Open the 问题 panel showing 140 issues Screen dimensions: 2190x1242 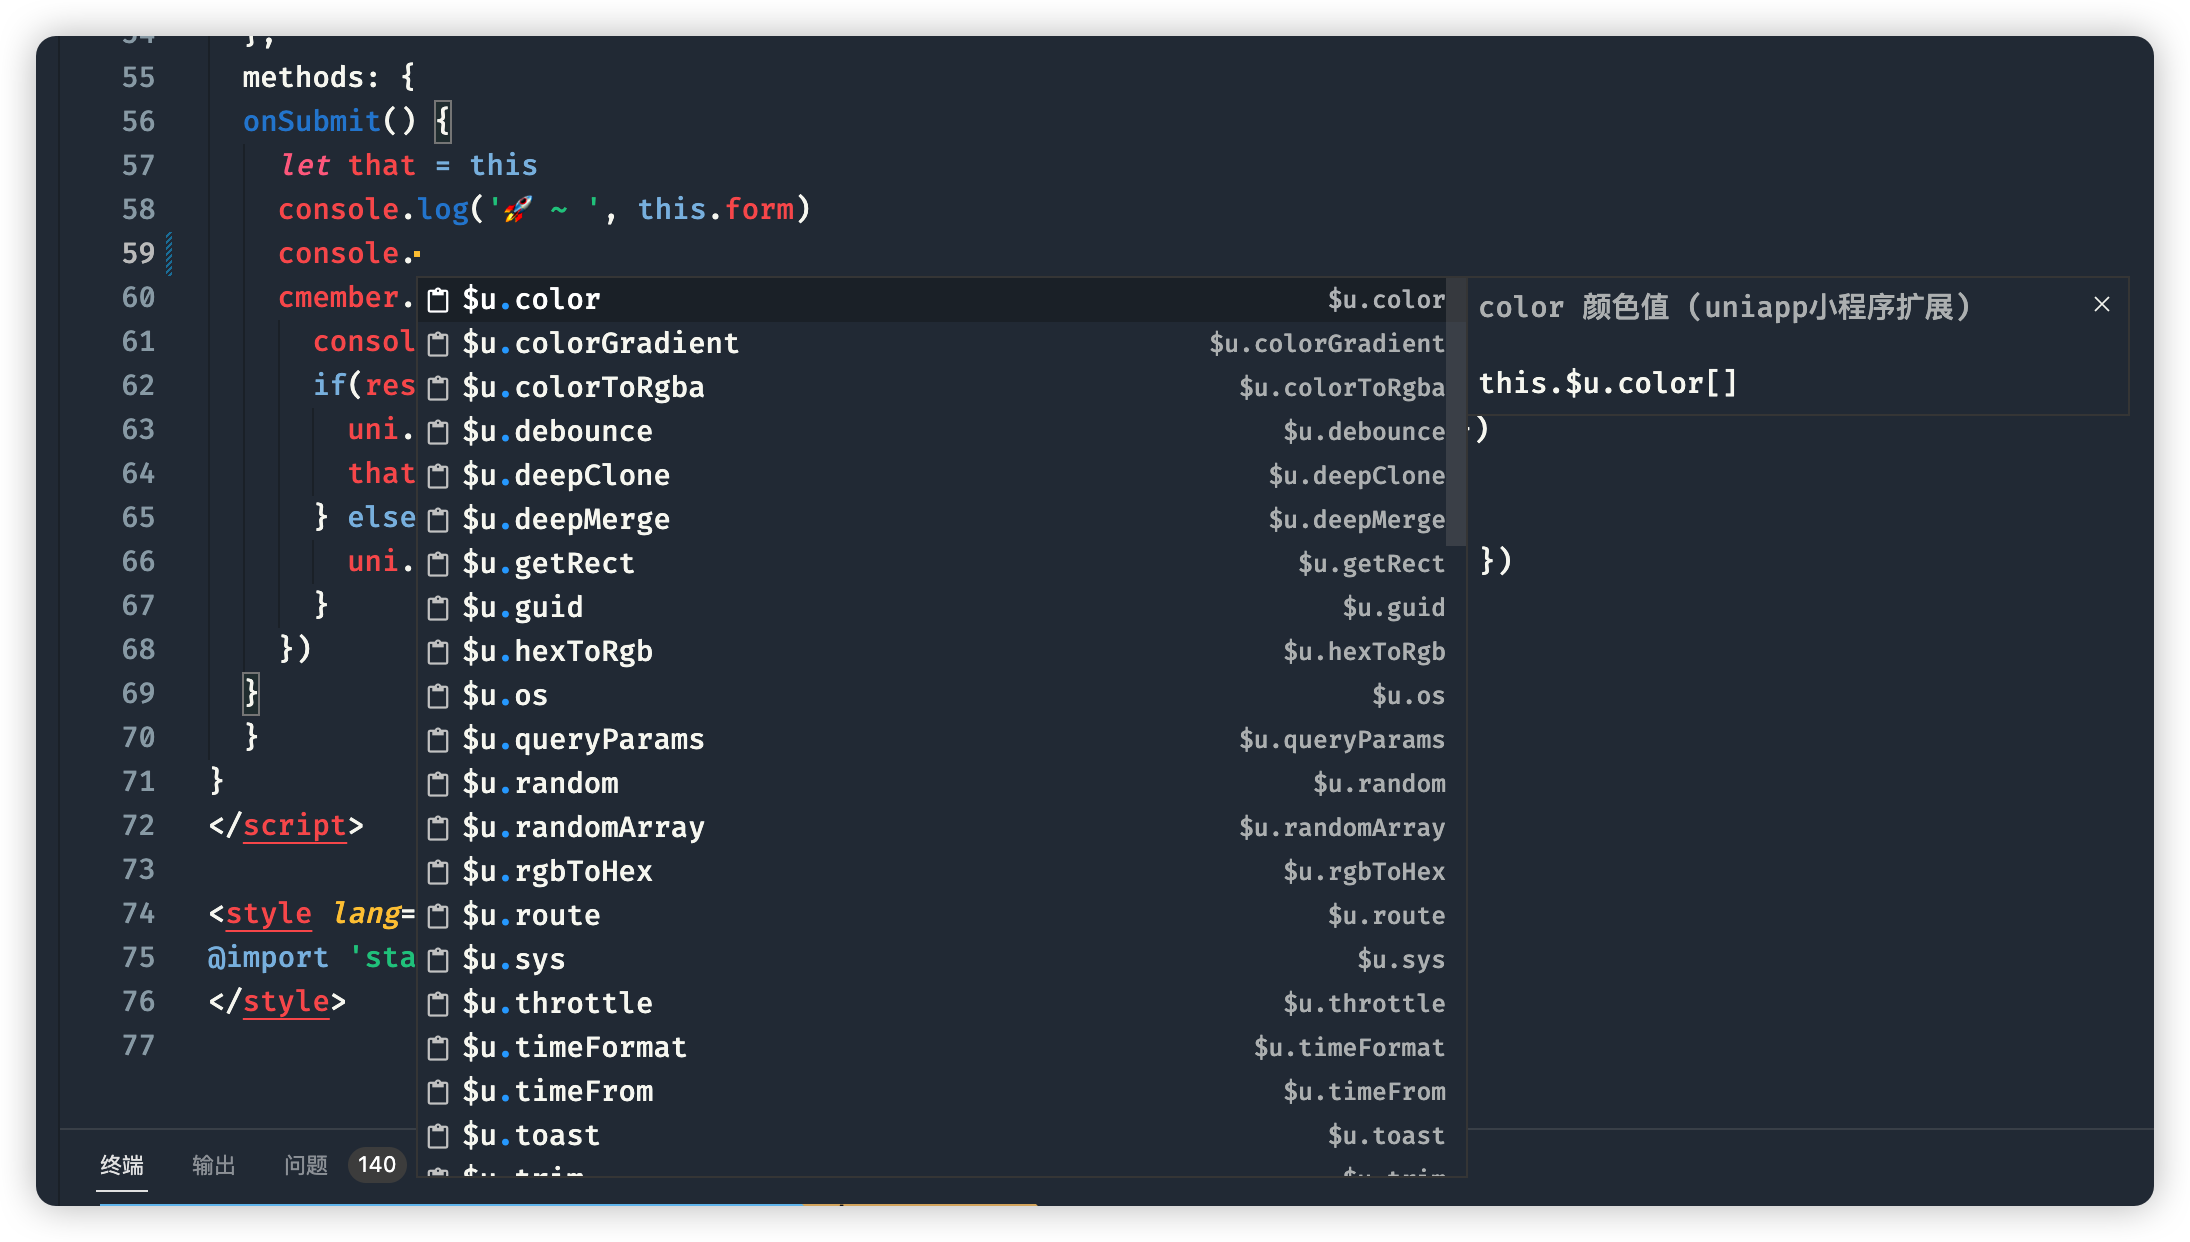[x=305, y=1163]
